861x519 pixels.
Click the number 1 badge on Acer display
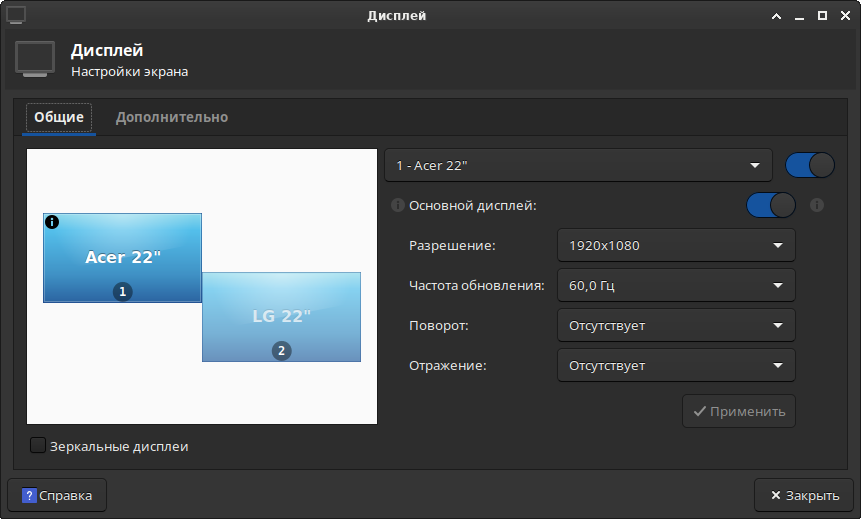122,291
